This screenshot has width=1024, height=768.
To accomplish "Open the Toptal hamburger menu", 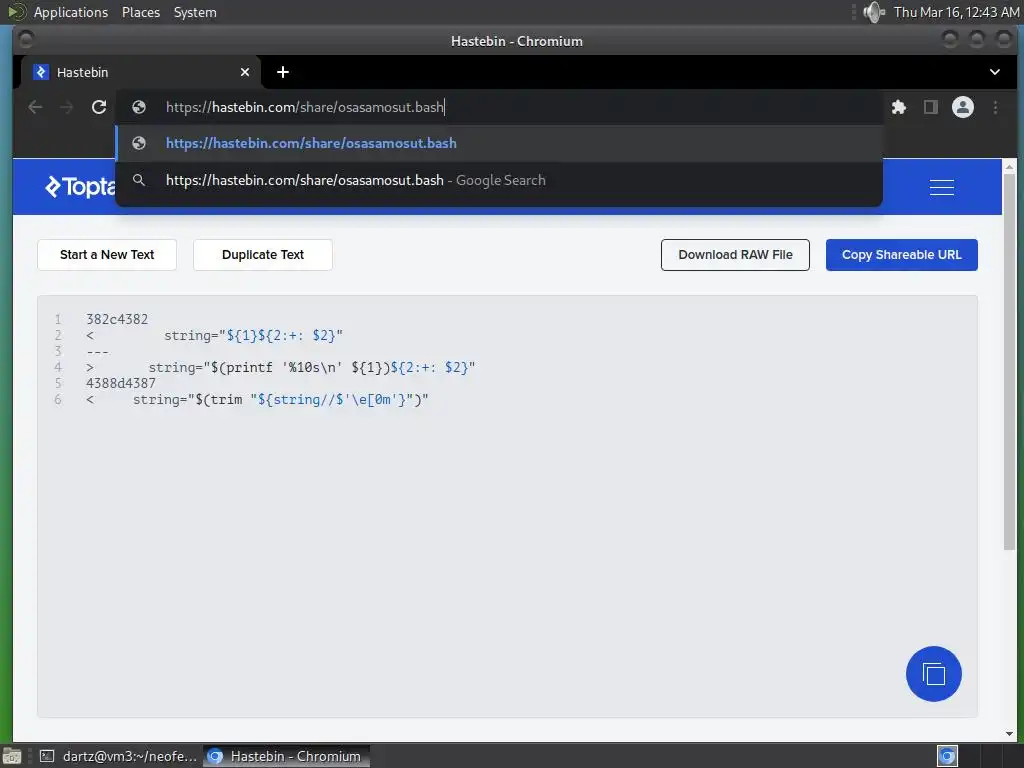I will (x=942, y=187).
